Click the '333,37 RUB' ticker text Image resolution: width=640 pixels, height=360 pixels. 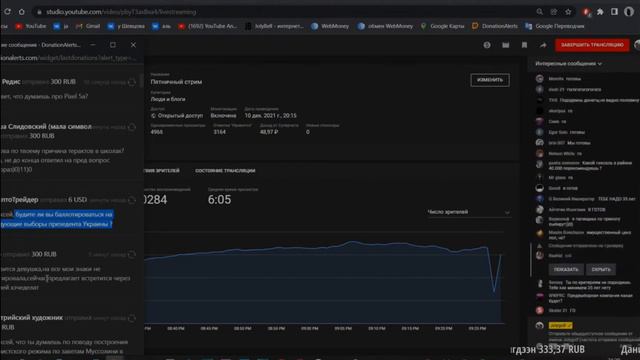[x=561, y=349]
